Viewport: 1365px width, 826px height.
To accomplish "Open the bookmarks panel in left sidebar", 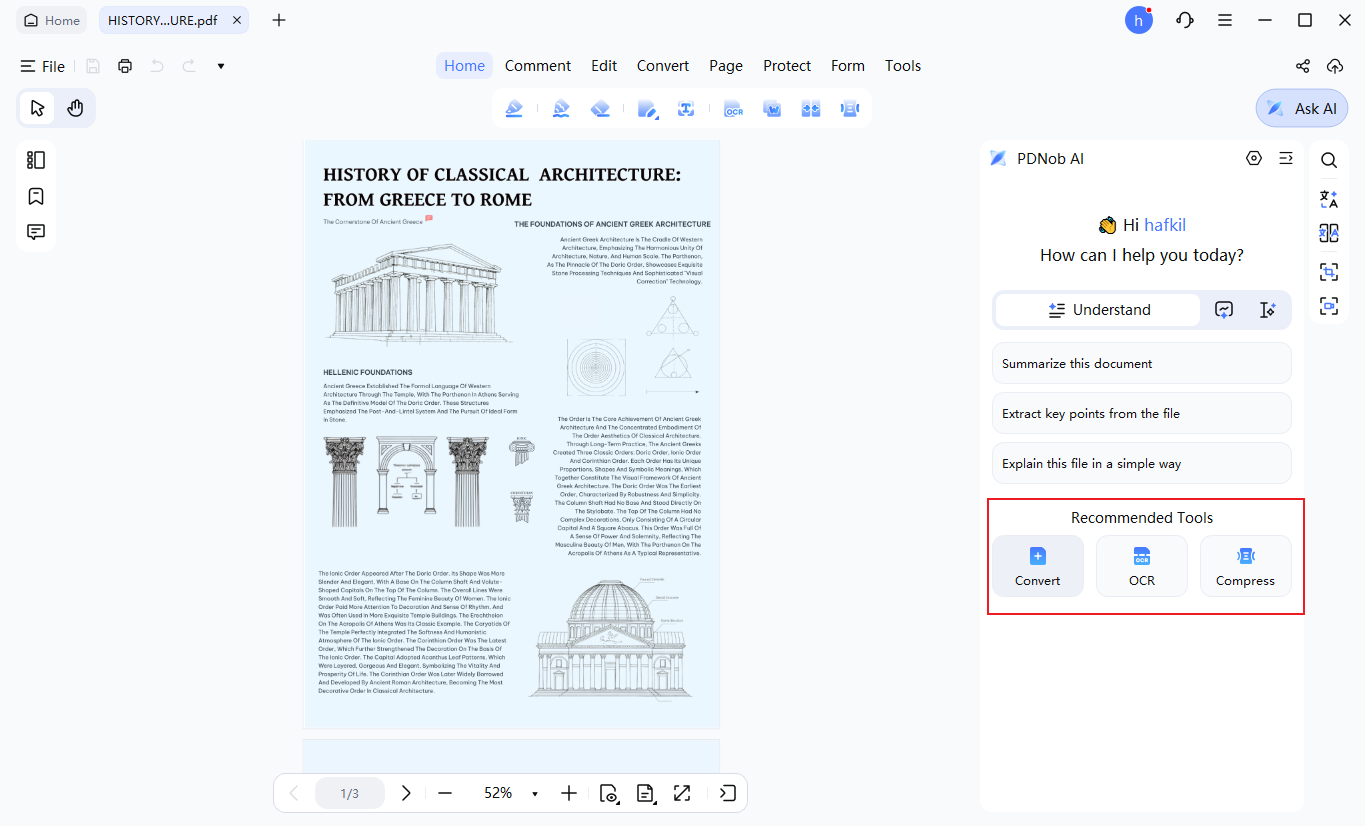I will click(x=36, y=196).
